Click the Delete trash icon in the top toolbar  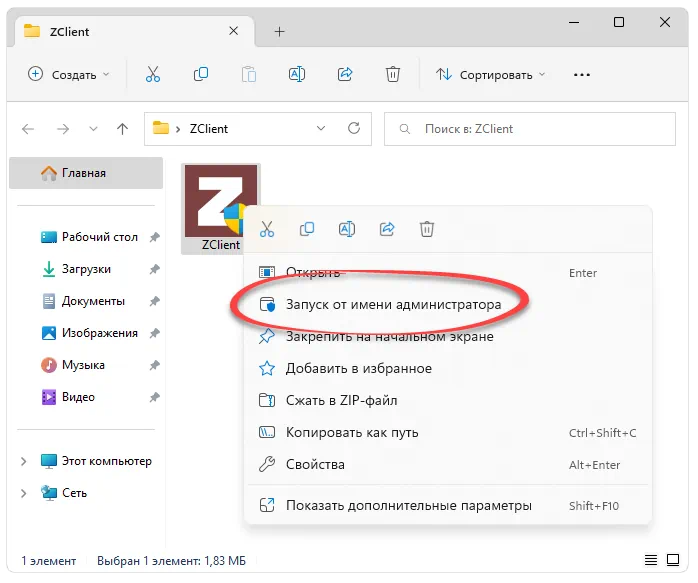393,74
